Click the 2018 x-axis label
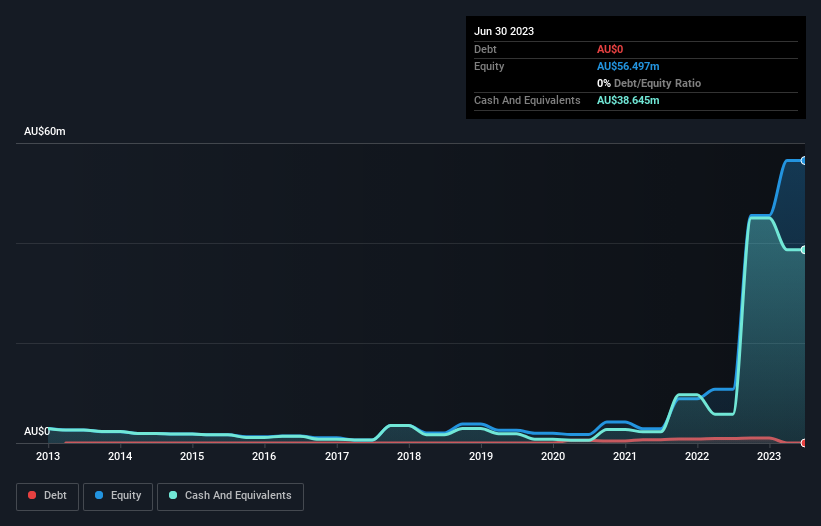The height and width of the screenshot is (526, 821). tap(409, 456)
